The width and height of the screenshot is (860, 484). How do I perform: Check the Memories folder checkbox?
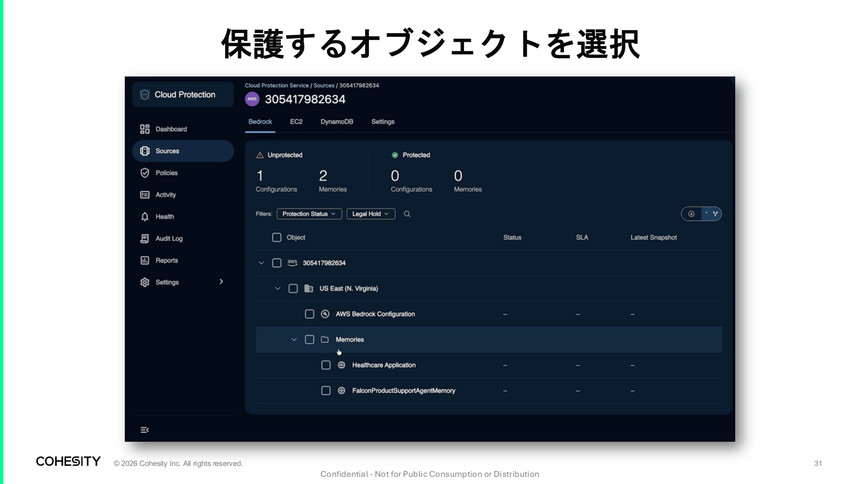(310, 340)
